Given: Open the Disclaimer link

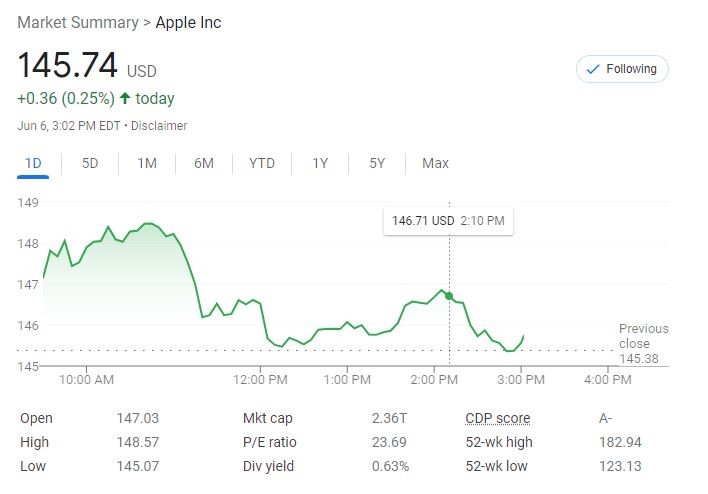Looking at the screenshot, I should tap(159, 126).
